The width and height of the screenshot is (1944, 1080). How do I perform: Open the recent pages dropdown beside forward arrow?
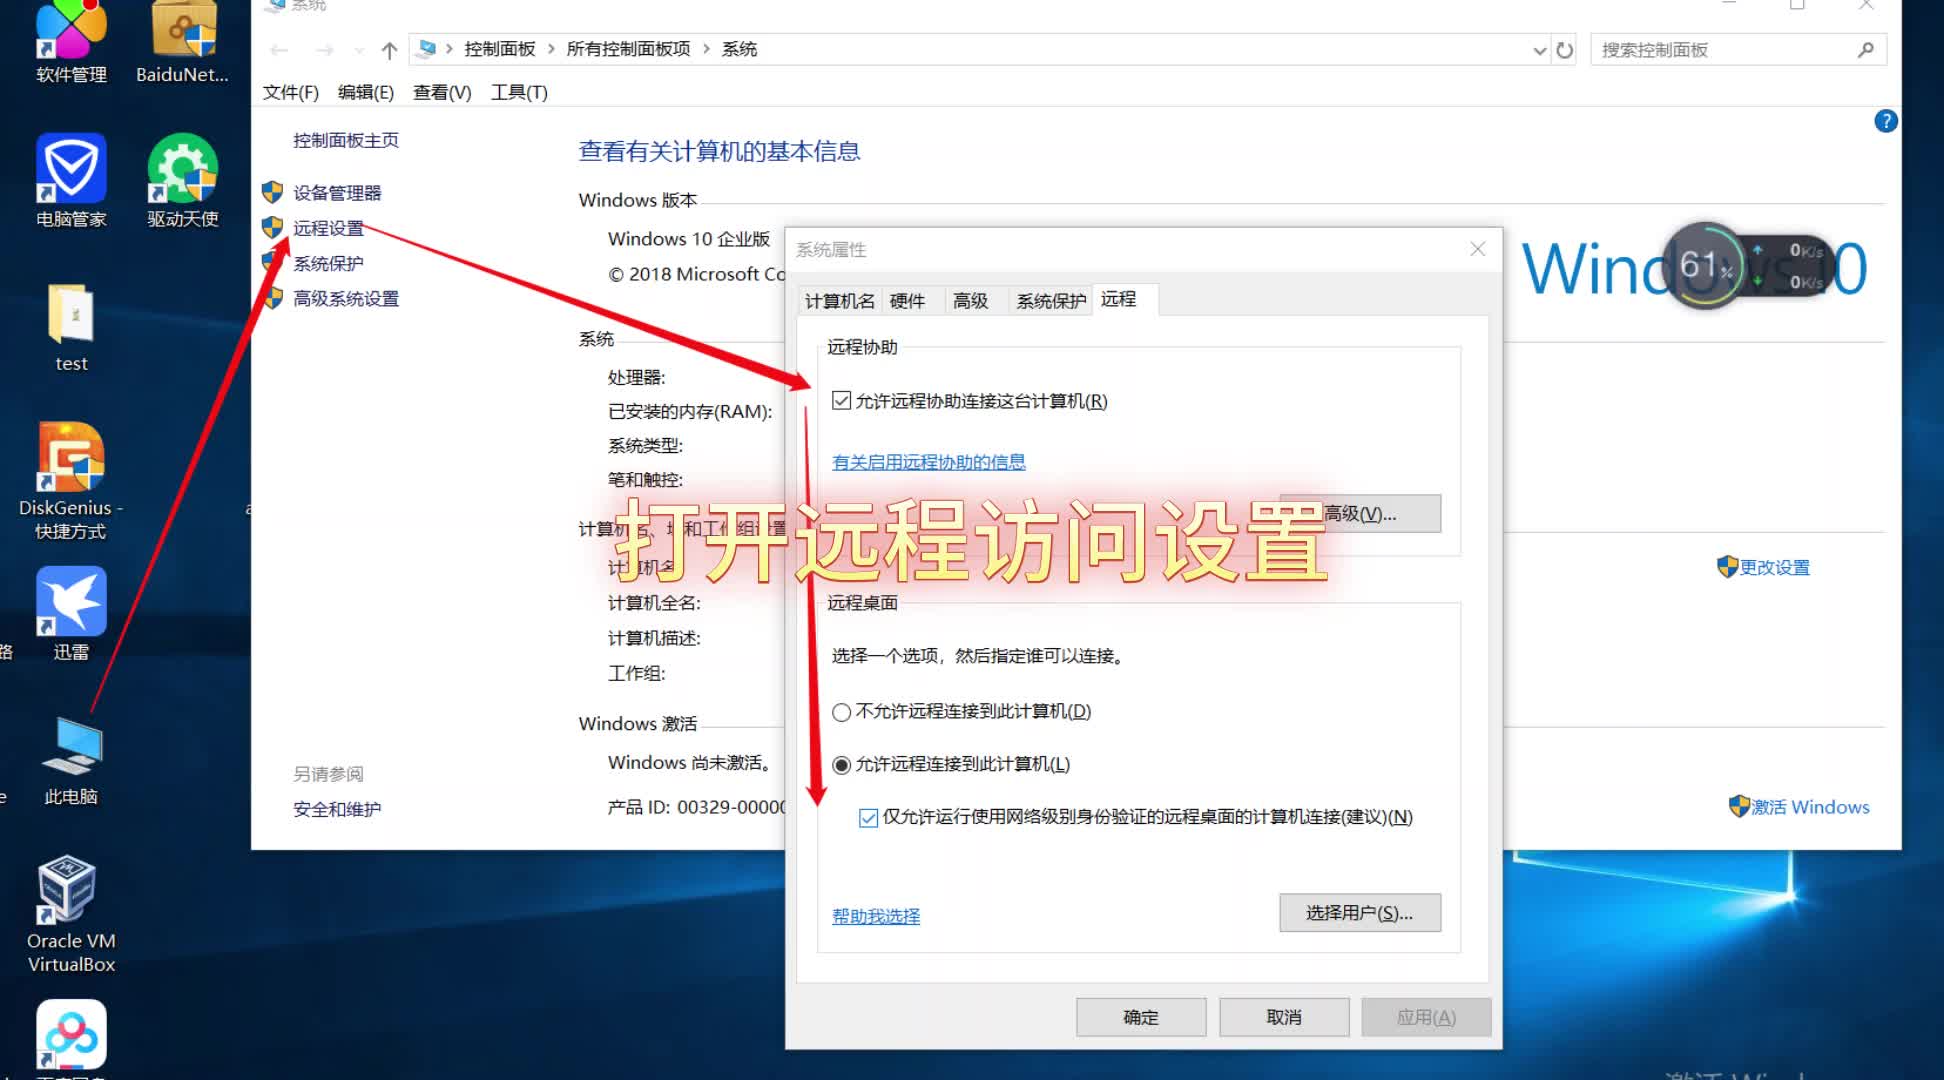[x=358, y=48]
